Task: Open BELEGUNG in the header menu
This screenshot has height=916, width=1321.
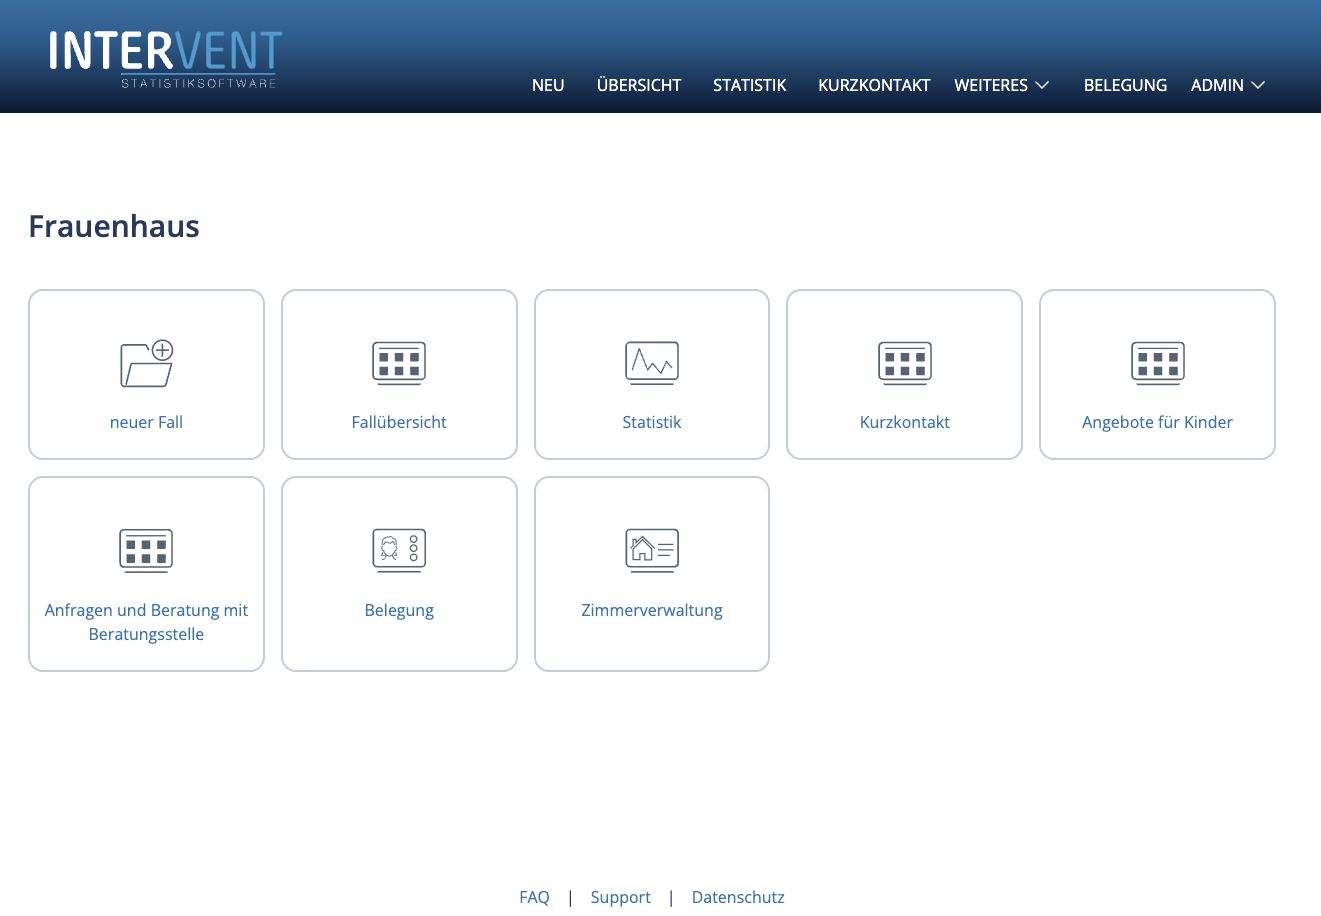Action: [x=1125, y=85]
